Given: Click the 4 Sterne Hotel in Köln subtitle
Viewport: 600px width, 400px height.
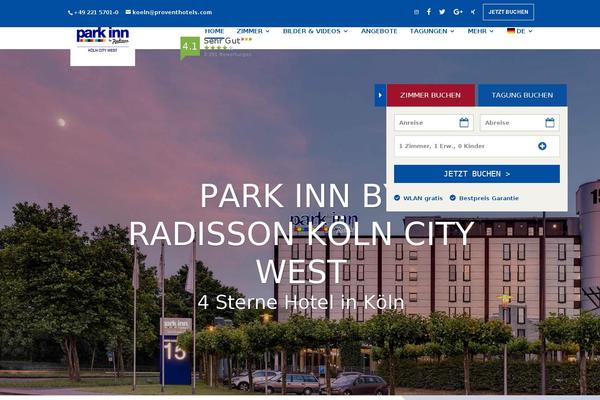Looking at the screenshot, I should pyautogui.click(x=301, y=302).
